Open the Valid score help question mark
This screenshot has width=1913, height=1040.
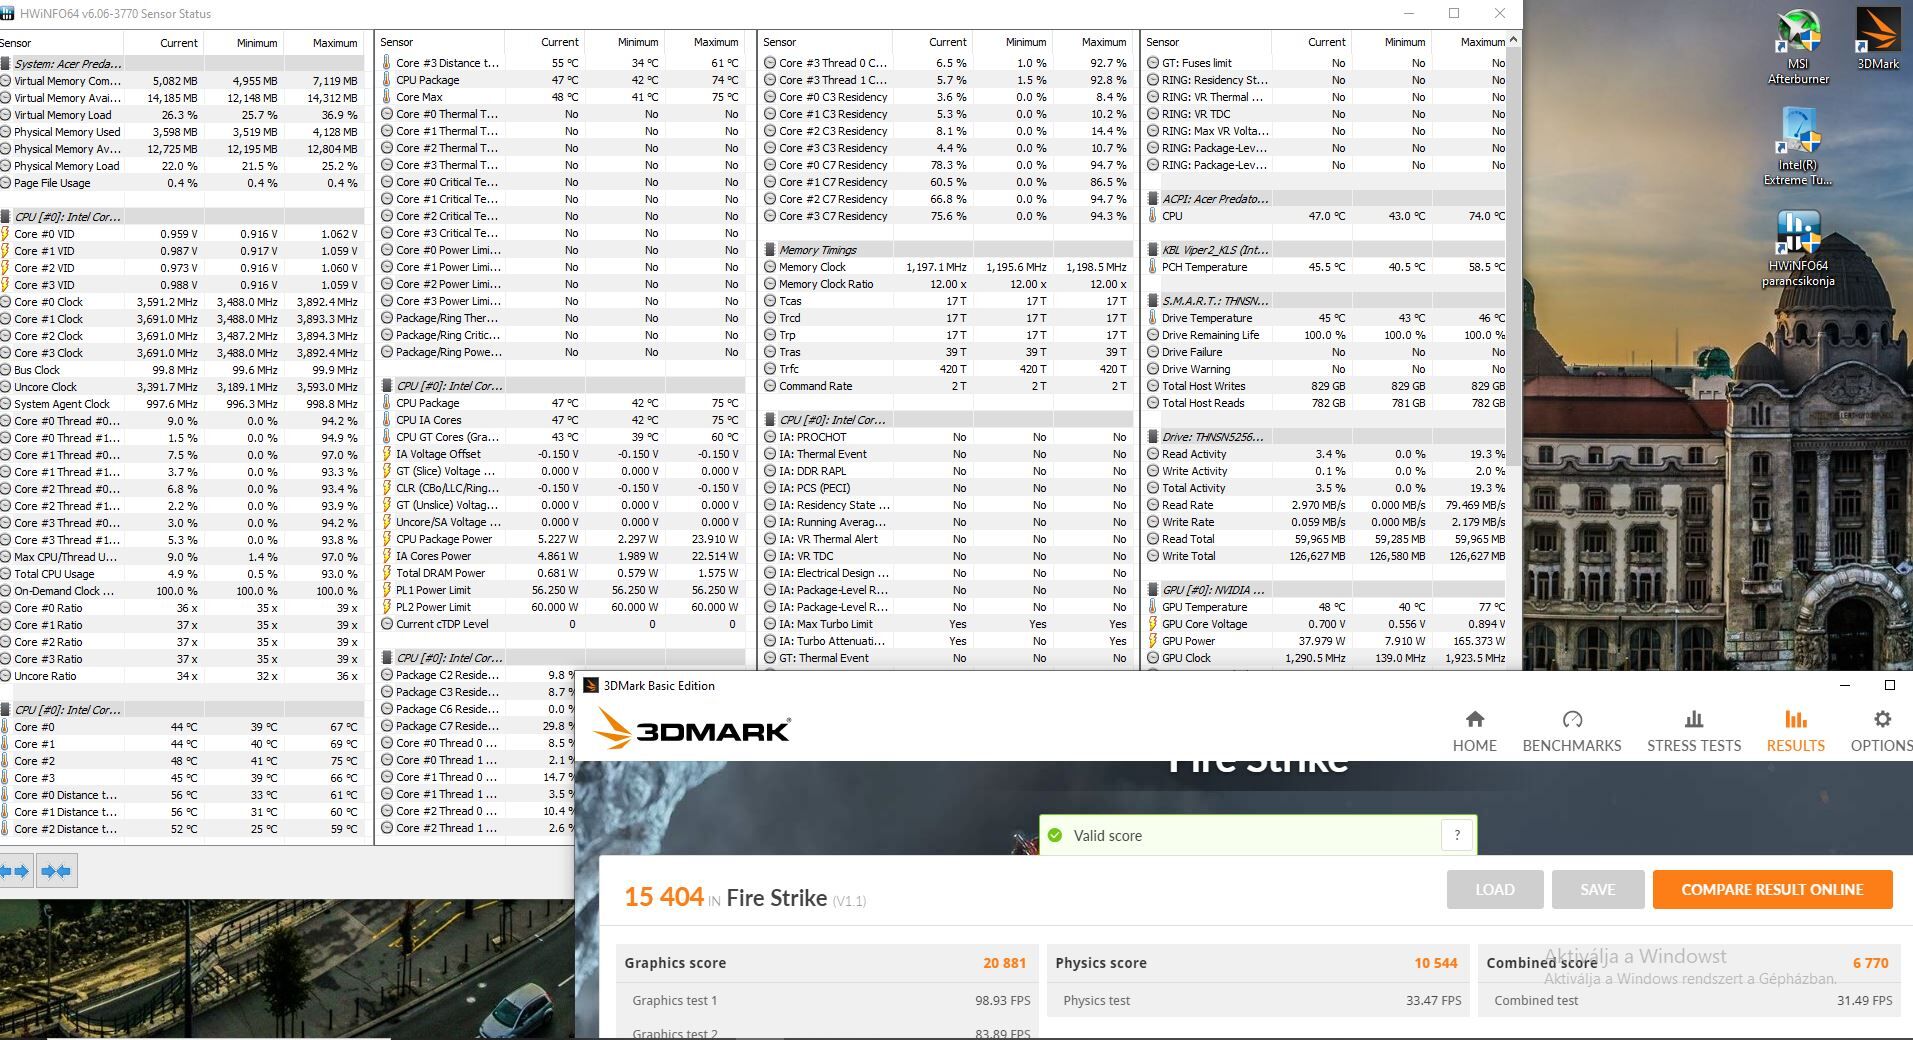click(1456, 835)
